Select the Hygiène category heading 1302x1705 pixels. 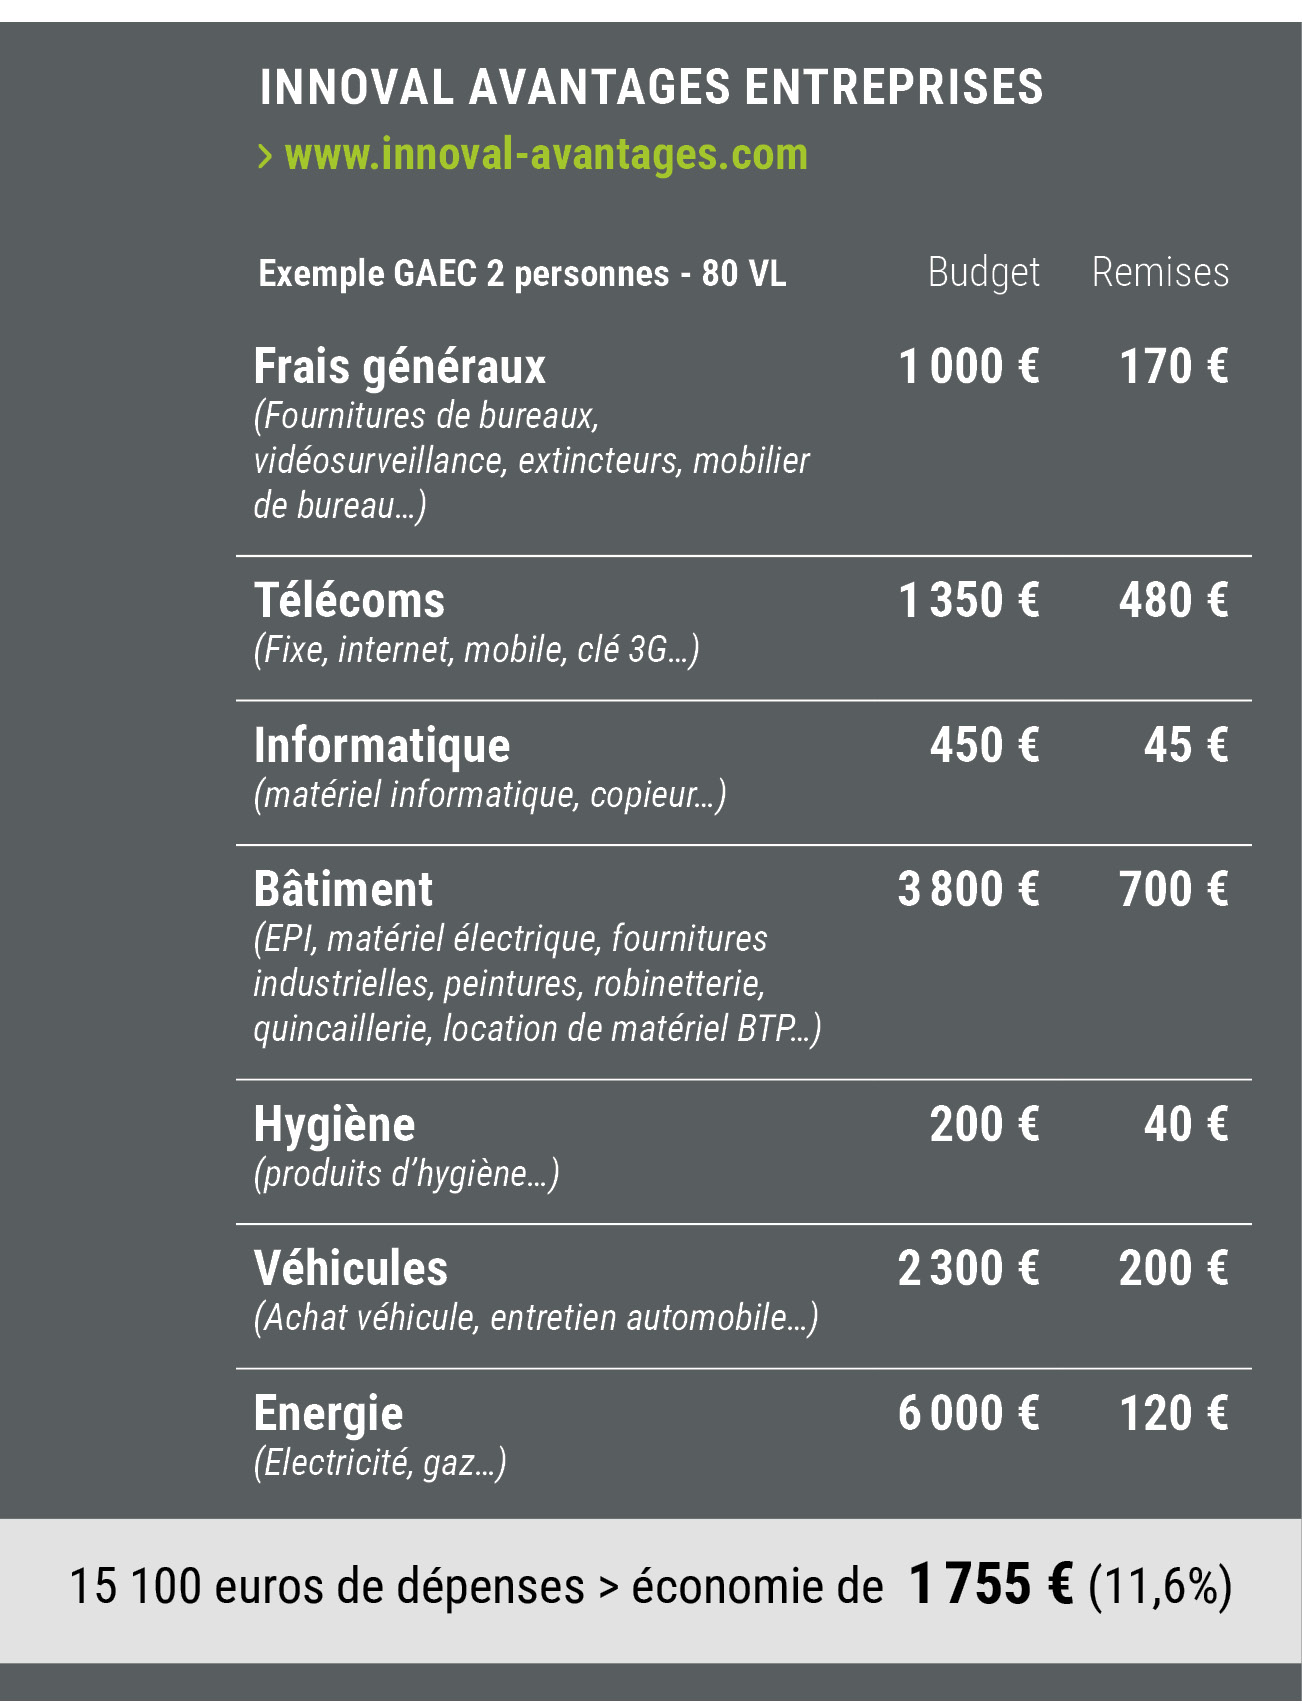(334, 1124)
